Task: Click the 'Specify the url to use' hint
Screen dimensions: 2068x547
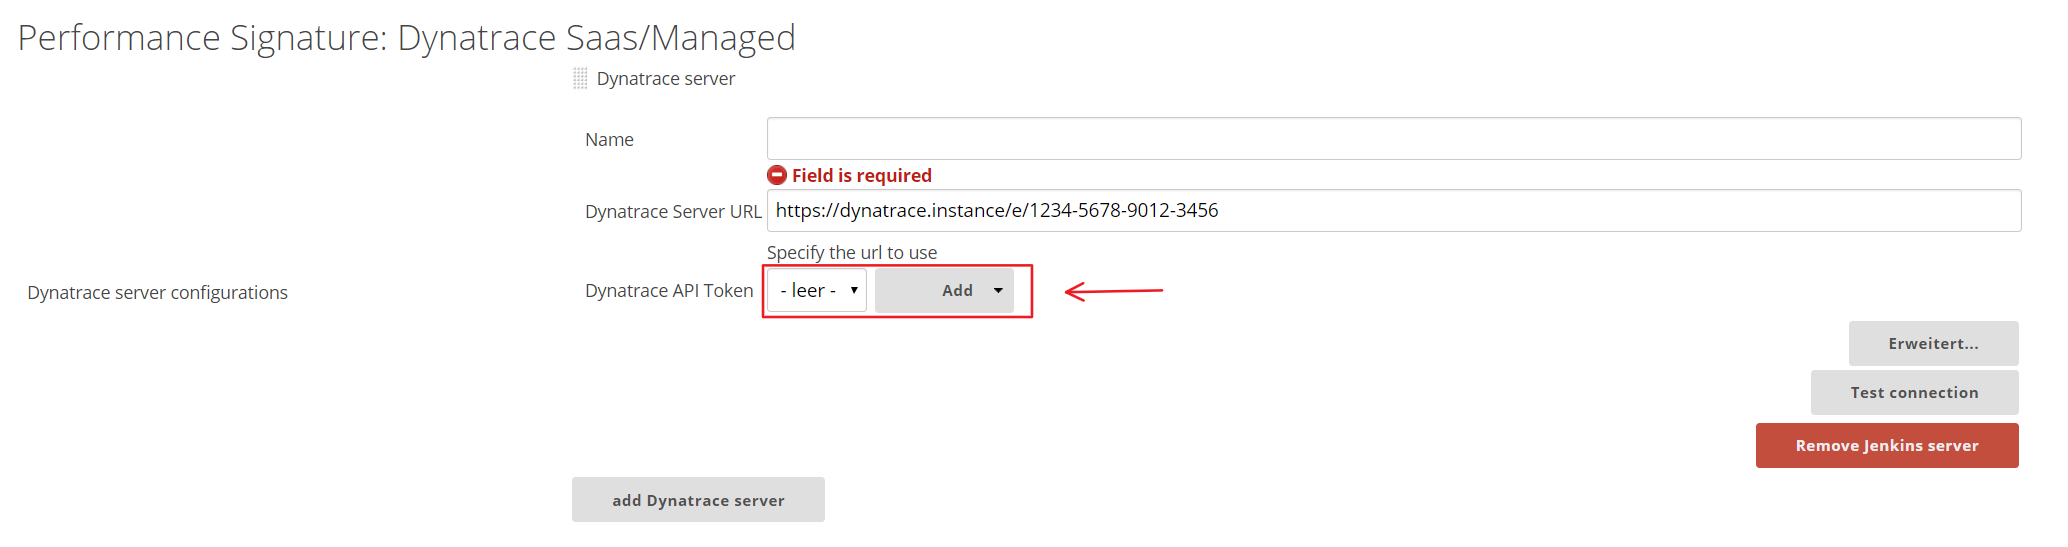Action: [852, 253]
